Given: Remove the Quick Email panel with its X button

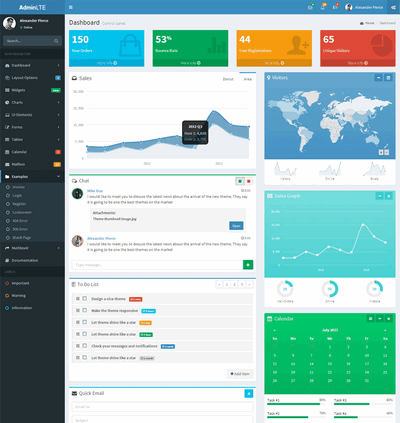Looking at the screenshot, I should coord(249,393).
